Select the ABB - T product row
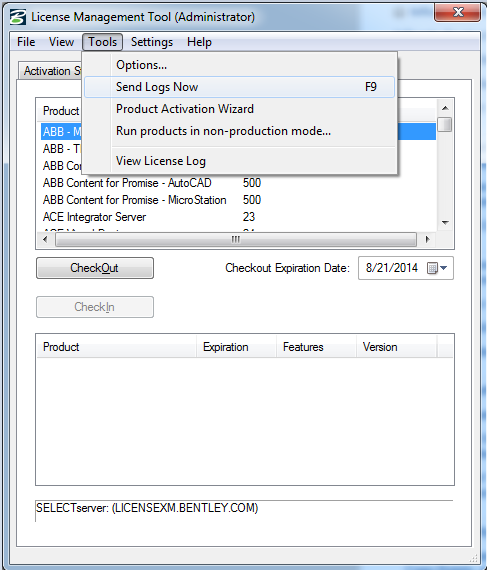This screenshot has height=570, width=487. 61,148
